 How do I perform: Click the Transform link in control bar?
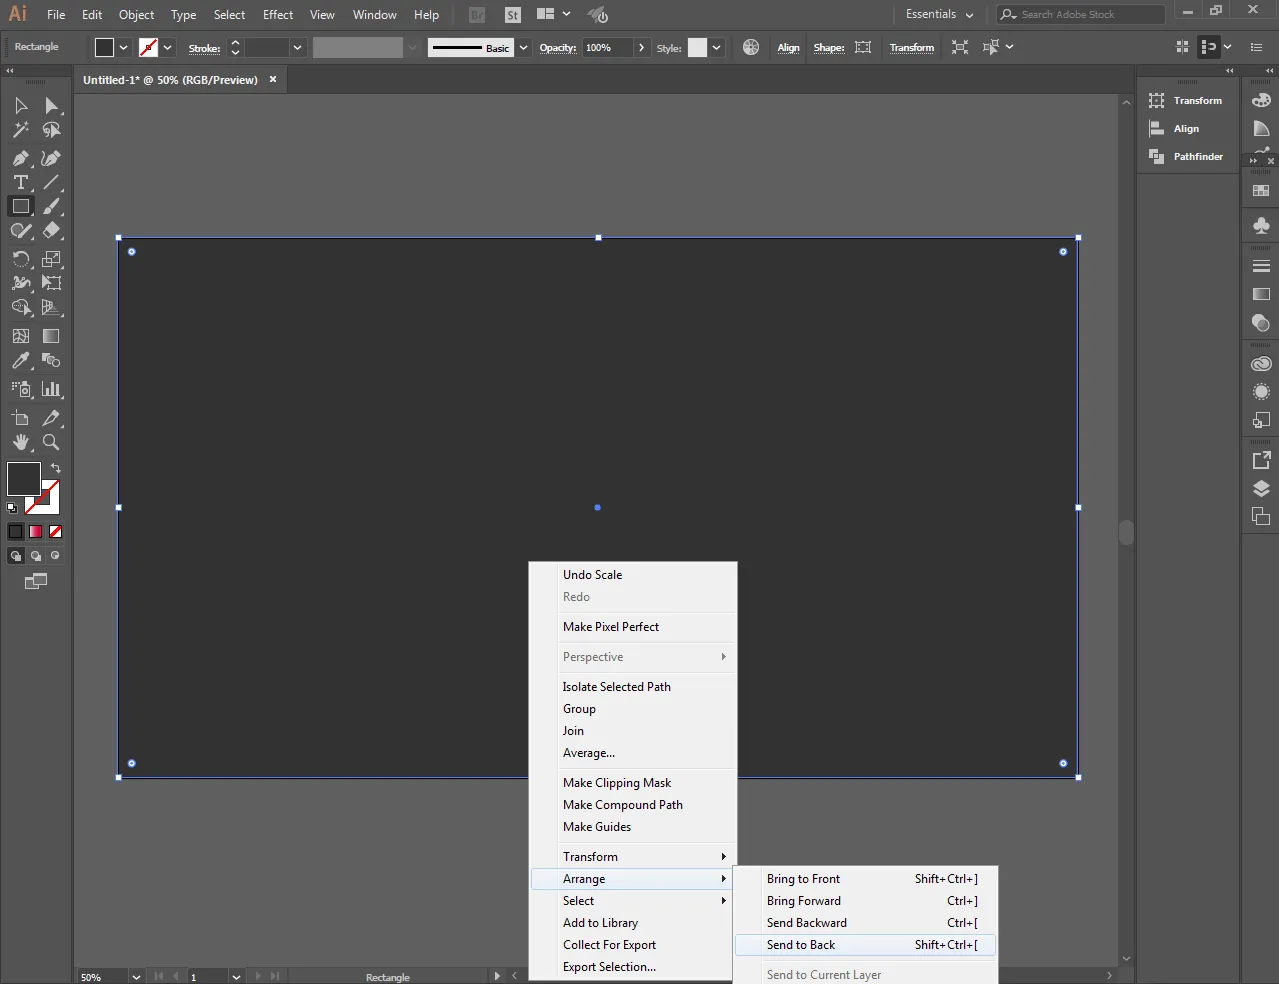click(912, 47)
